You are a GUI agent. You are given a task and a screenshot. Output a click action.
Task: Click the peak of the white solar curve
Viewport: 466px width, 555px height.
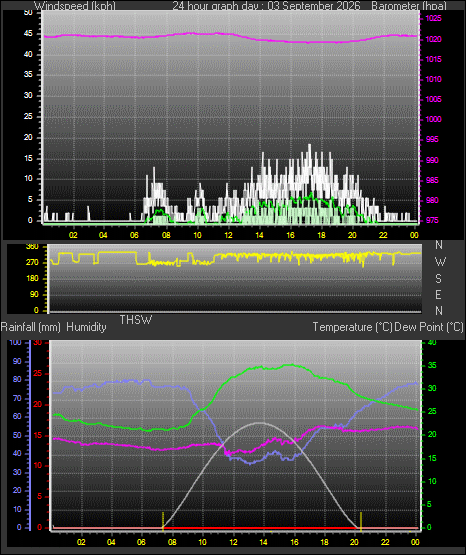coord(260,423)
